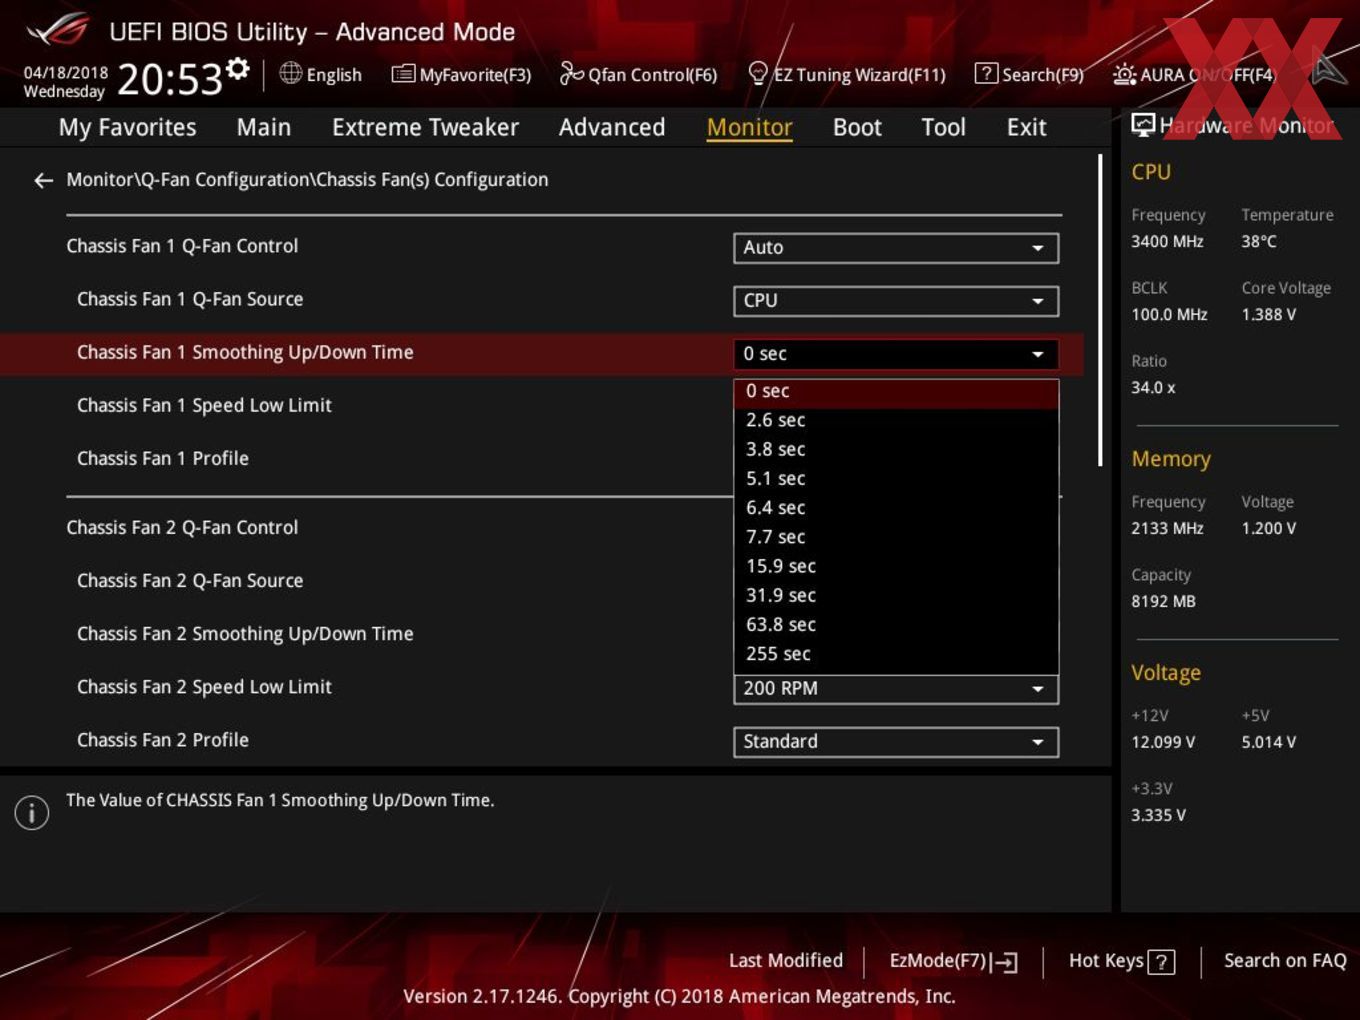Toggle AURA ON/OFF(F4)

click(1194, 74)
